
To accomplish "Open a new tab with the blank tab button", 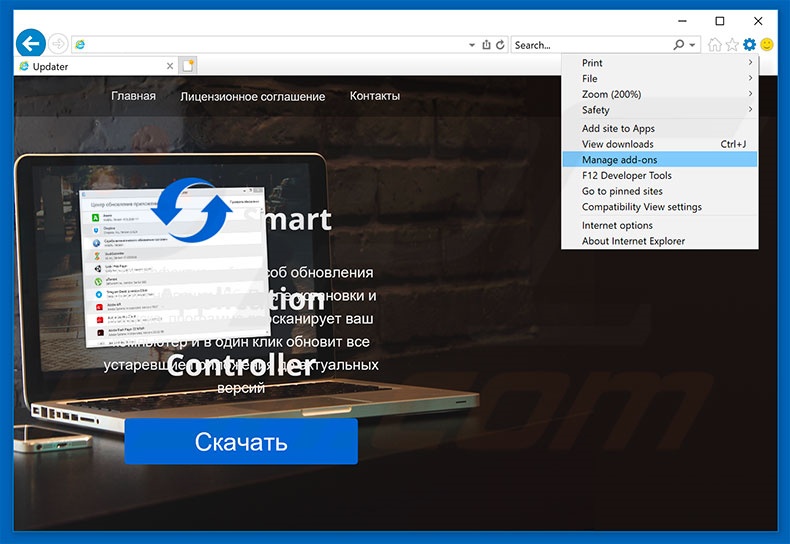I will tap(188, 66).
